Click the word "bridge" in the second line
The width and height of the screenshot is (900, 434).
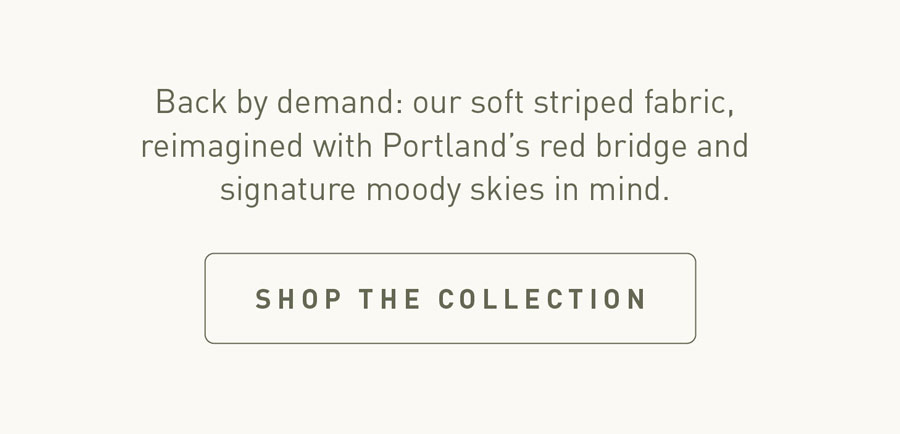pyautogui.click(x=636, y=147)
